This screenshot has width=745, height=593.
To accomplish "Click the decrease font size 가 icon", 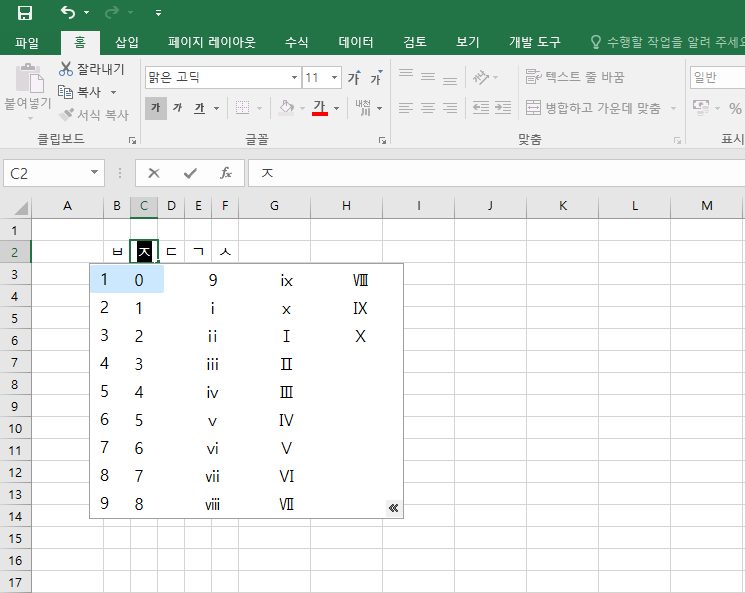I will coord(376,78).
